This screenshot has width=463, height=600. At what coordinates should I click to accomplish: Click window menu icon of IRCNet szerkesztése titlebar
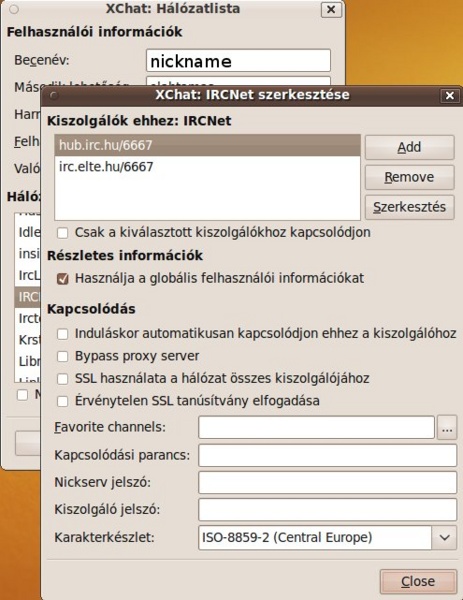tap(54, 95)
